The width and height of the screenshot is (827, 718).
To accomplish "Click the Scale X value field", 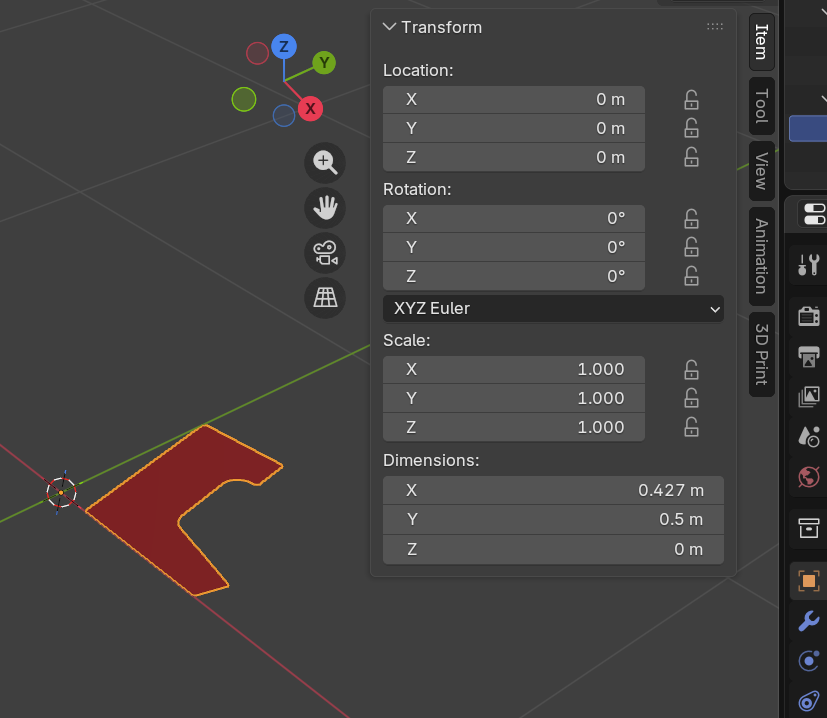I will [x=513, y=369].
